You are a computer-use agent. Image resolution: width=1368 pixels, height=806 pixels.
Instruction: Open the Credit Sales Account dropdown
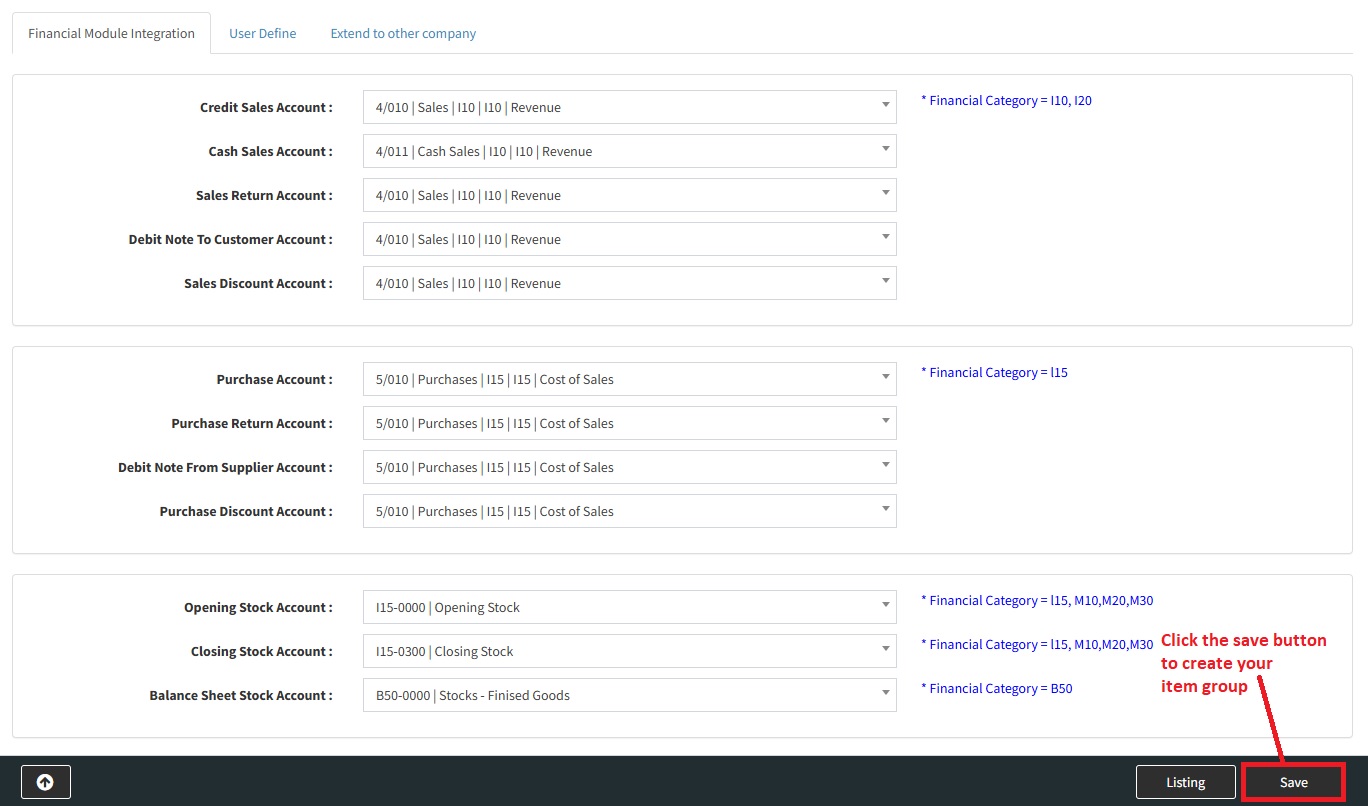[628, 108]
